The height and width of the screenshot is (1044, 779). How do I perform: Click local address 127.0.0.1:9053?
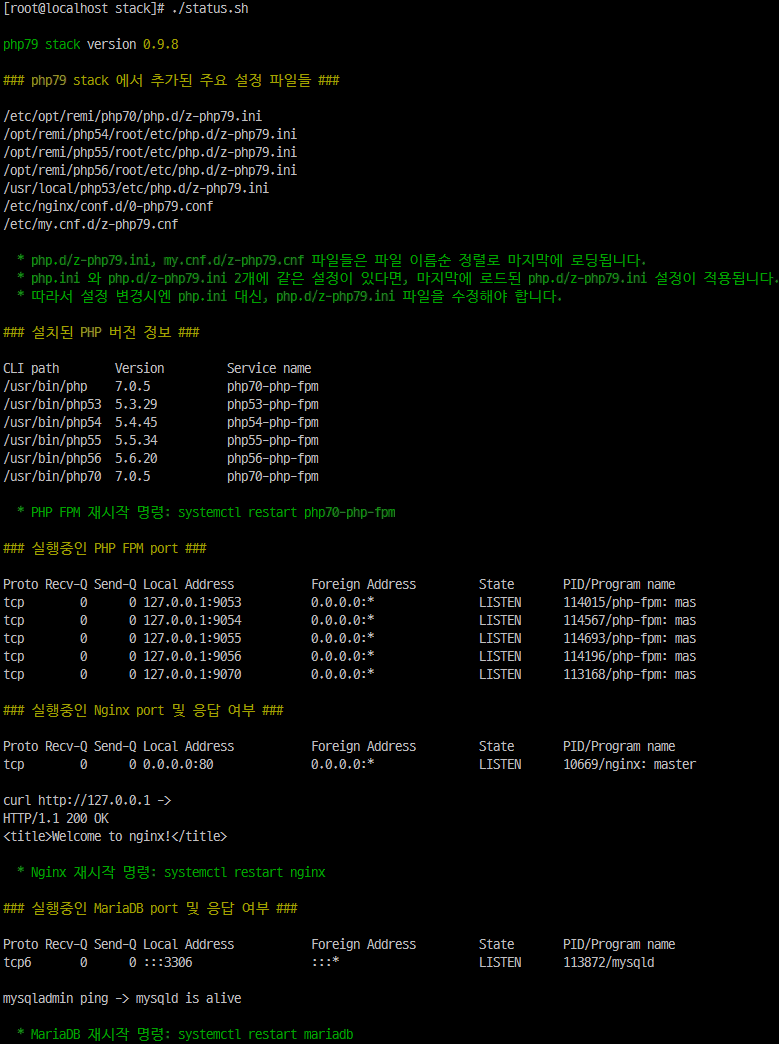pos(192,603)
